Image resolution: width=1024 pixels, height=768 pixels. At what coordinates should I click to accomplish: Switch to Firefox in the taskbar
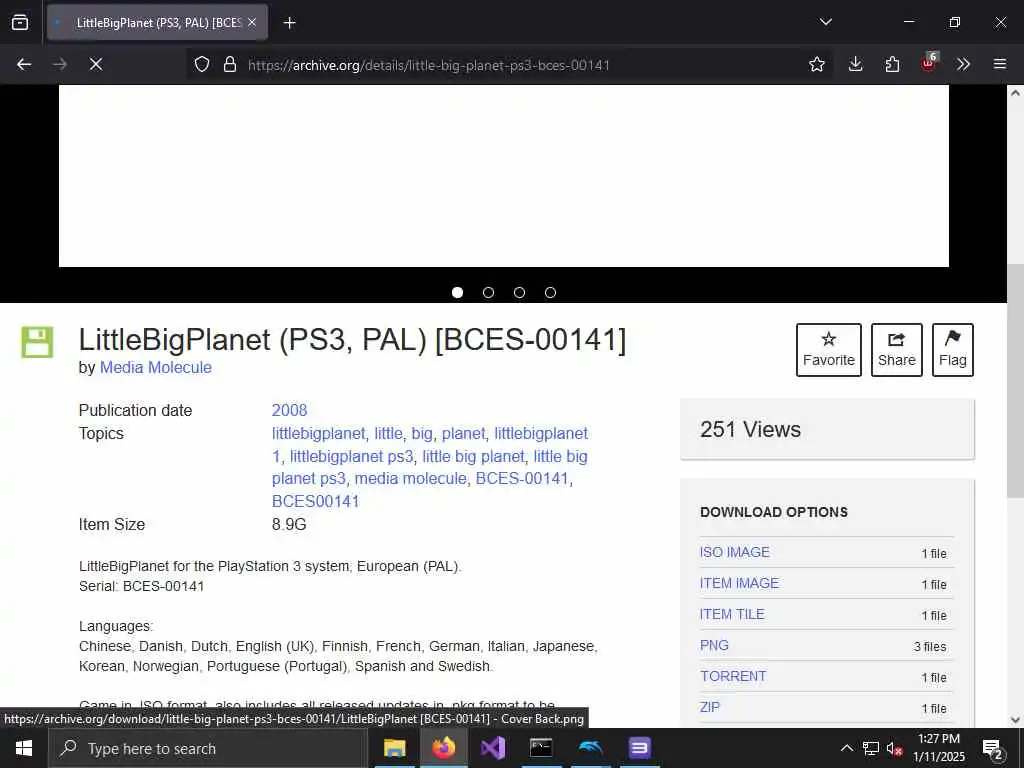pyautogui.click(x=443, y=748)
